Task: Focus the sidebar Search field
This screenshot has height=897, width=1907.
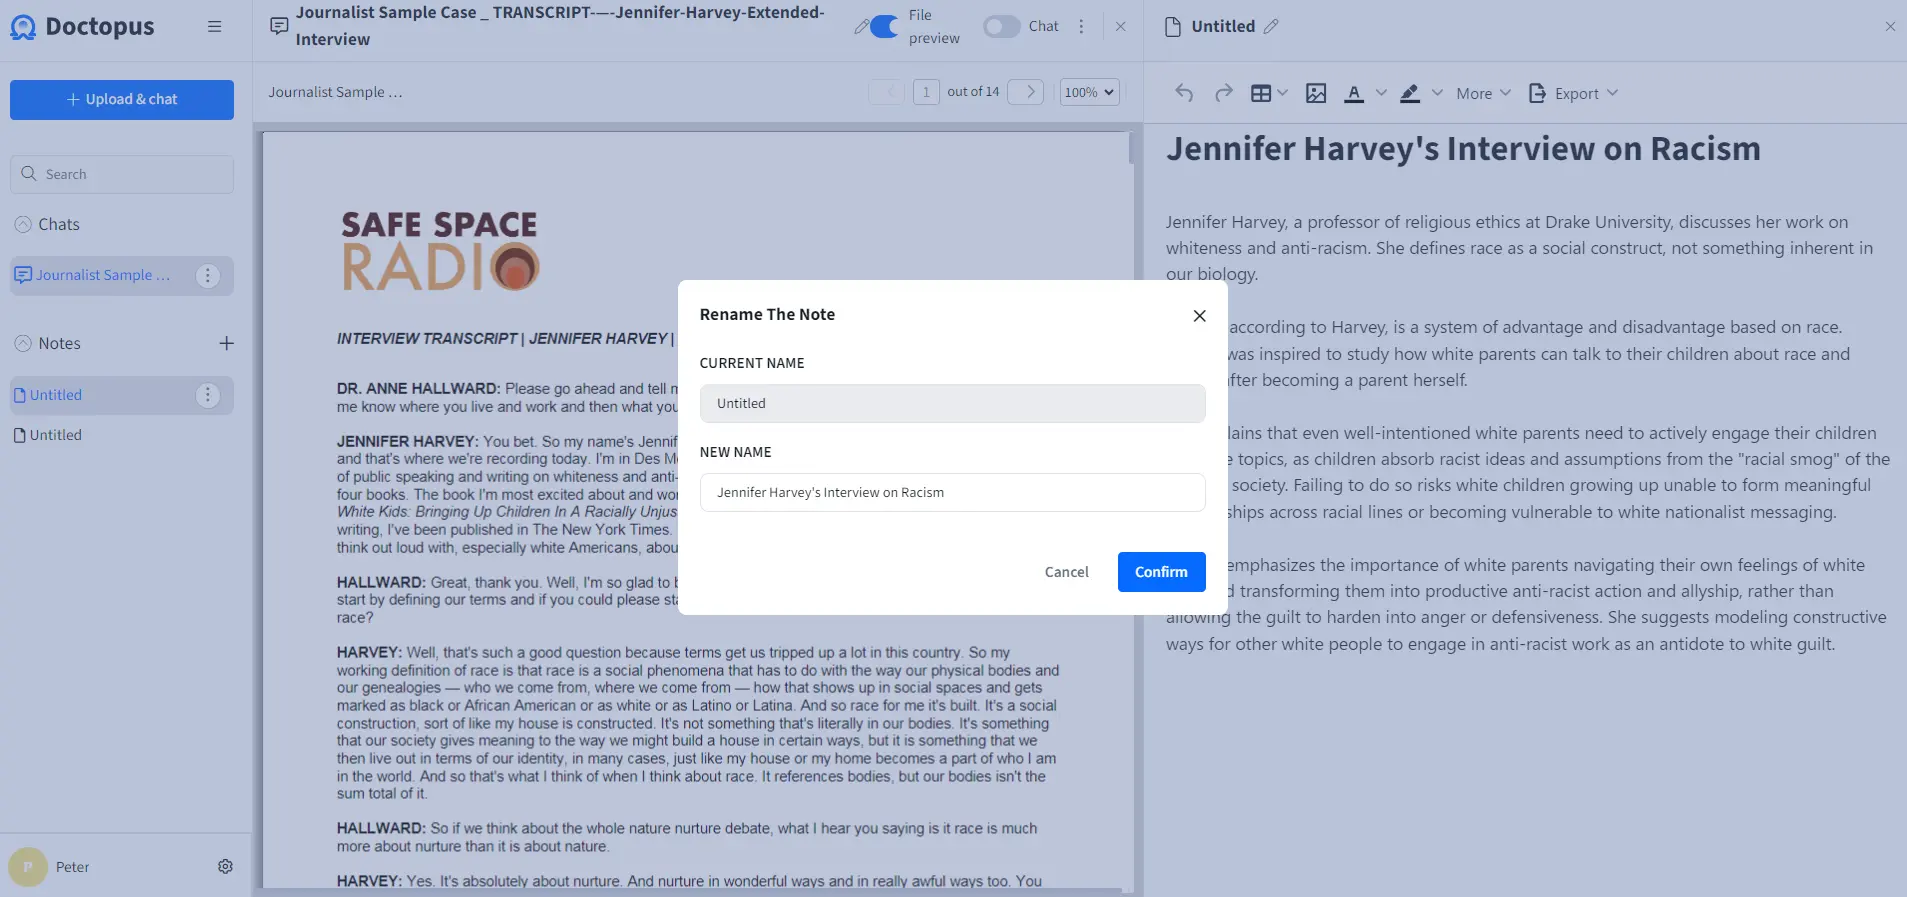Action: 122,174
